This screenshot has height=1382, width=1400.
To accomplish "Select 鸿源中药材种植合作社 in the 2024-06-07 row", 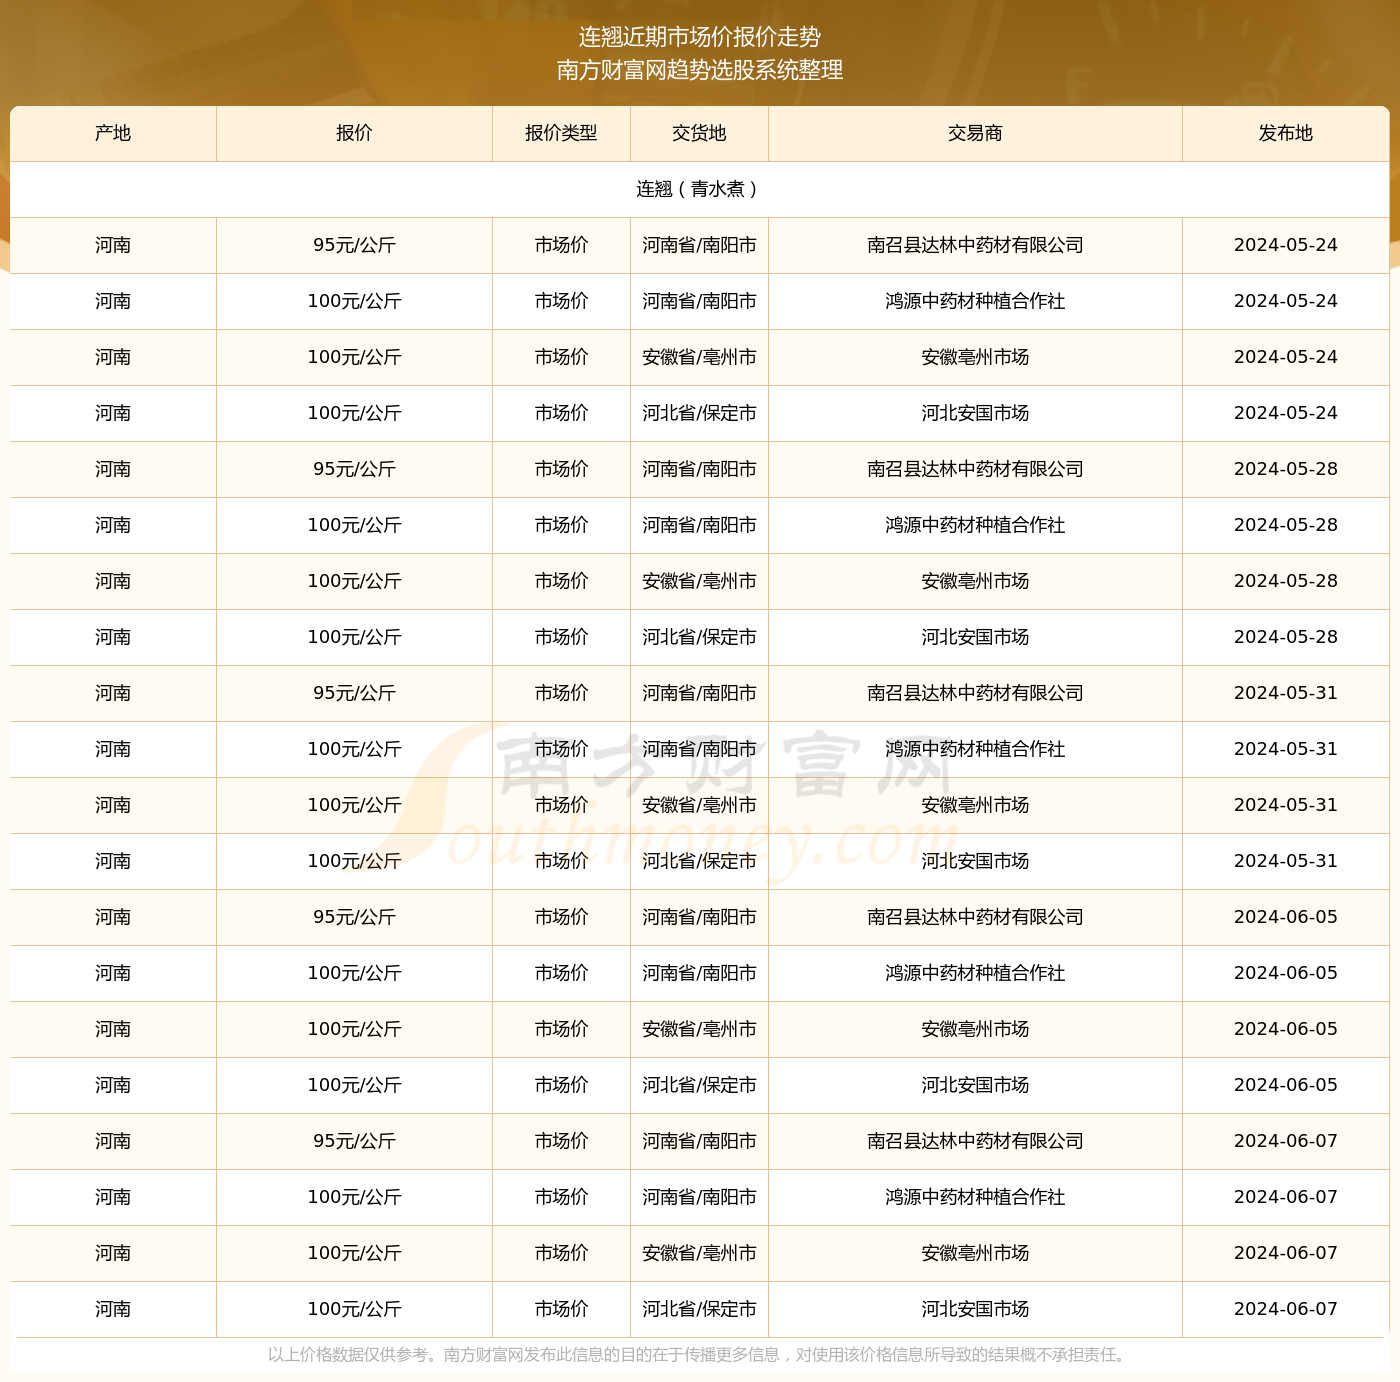I will [x=975, y=1197].
